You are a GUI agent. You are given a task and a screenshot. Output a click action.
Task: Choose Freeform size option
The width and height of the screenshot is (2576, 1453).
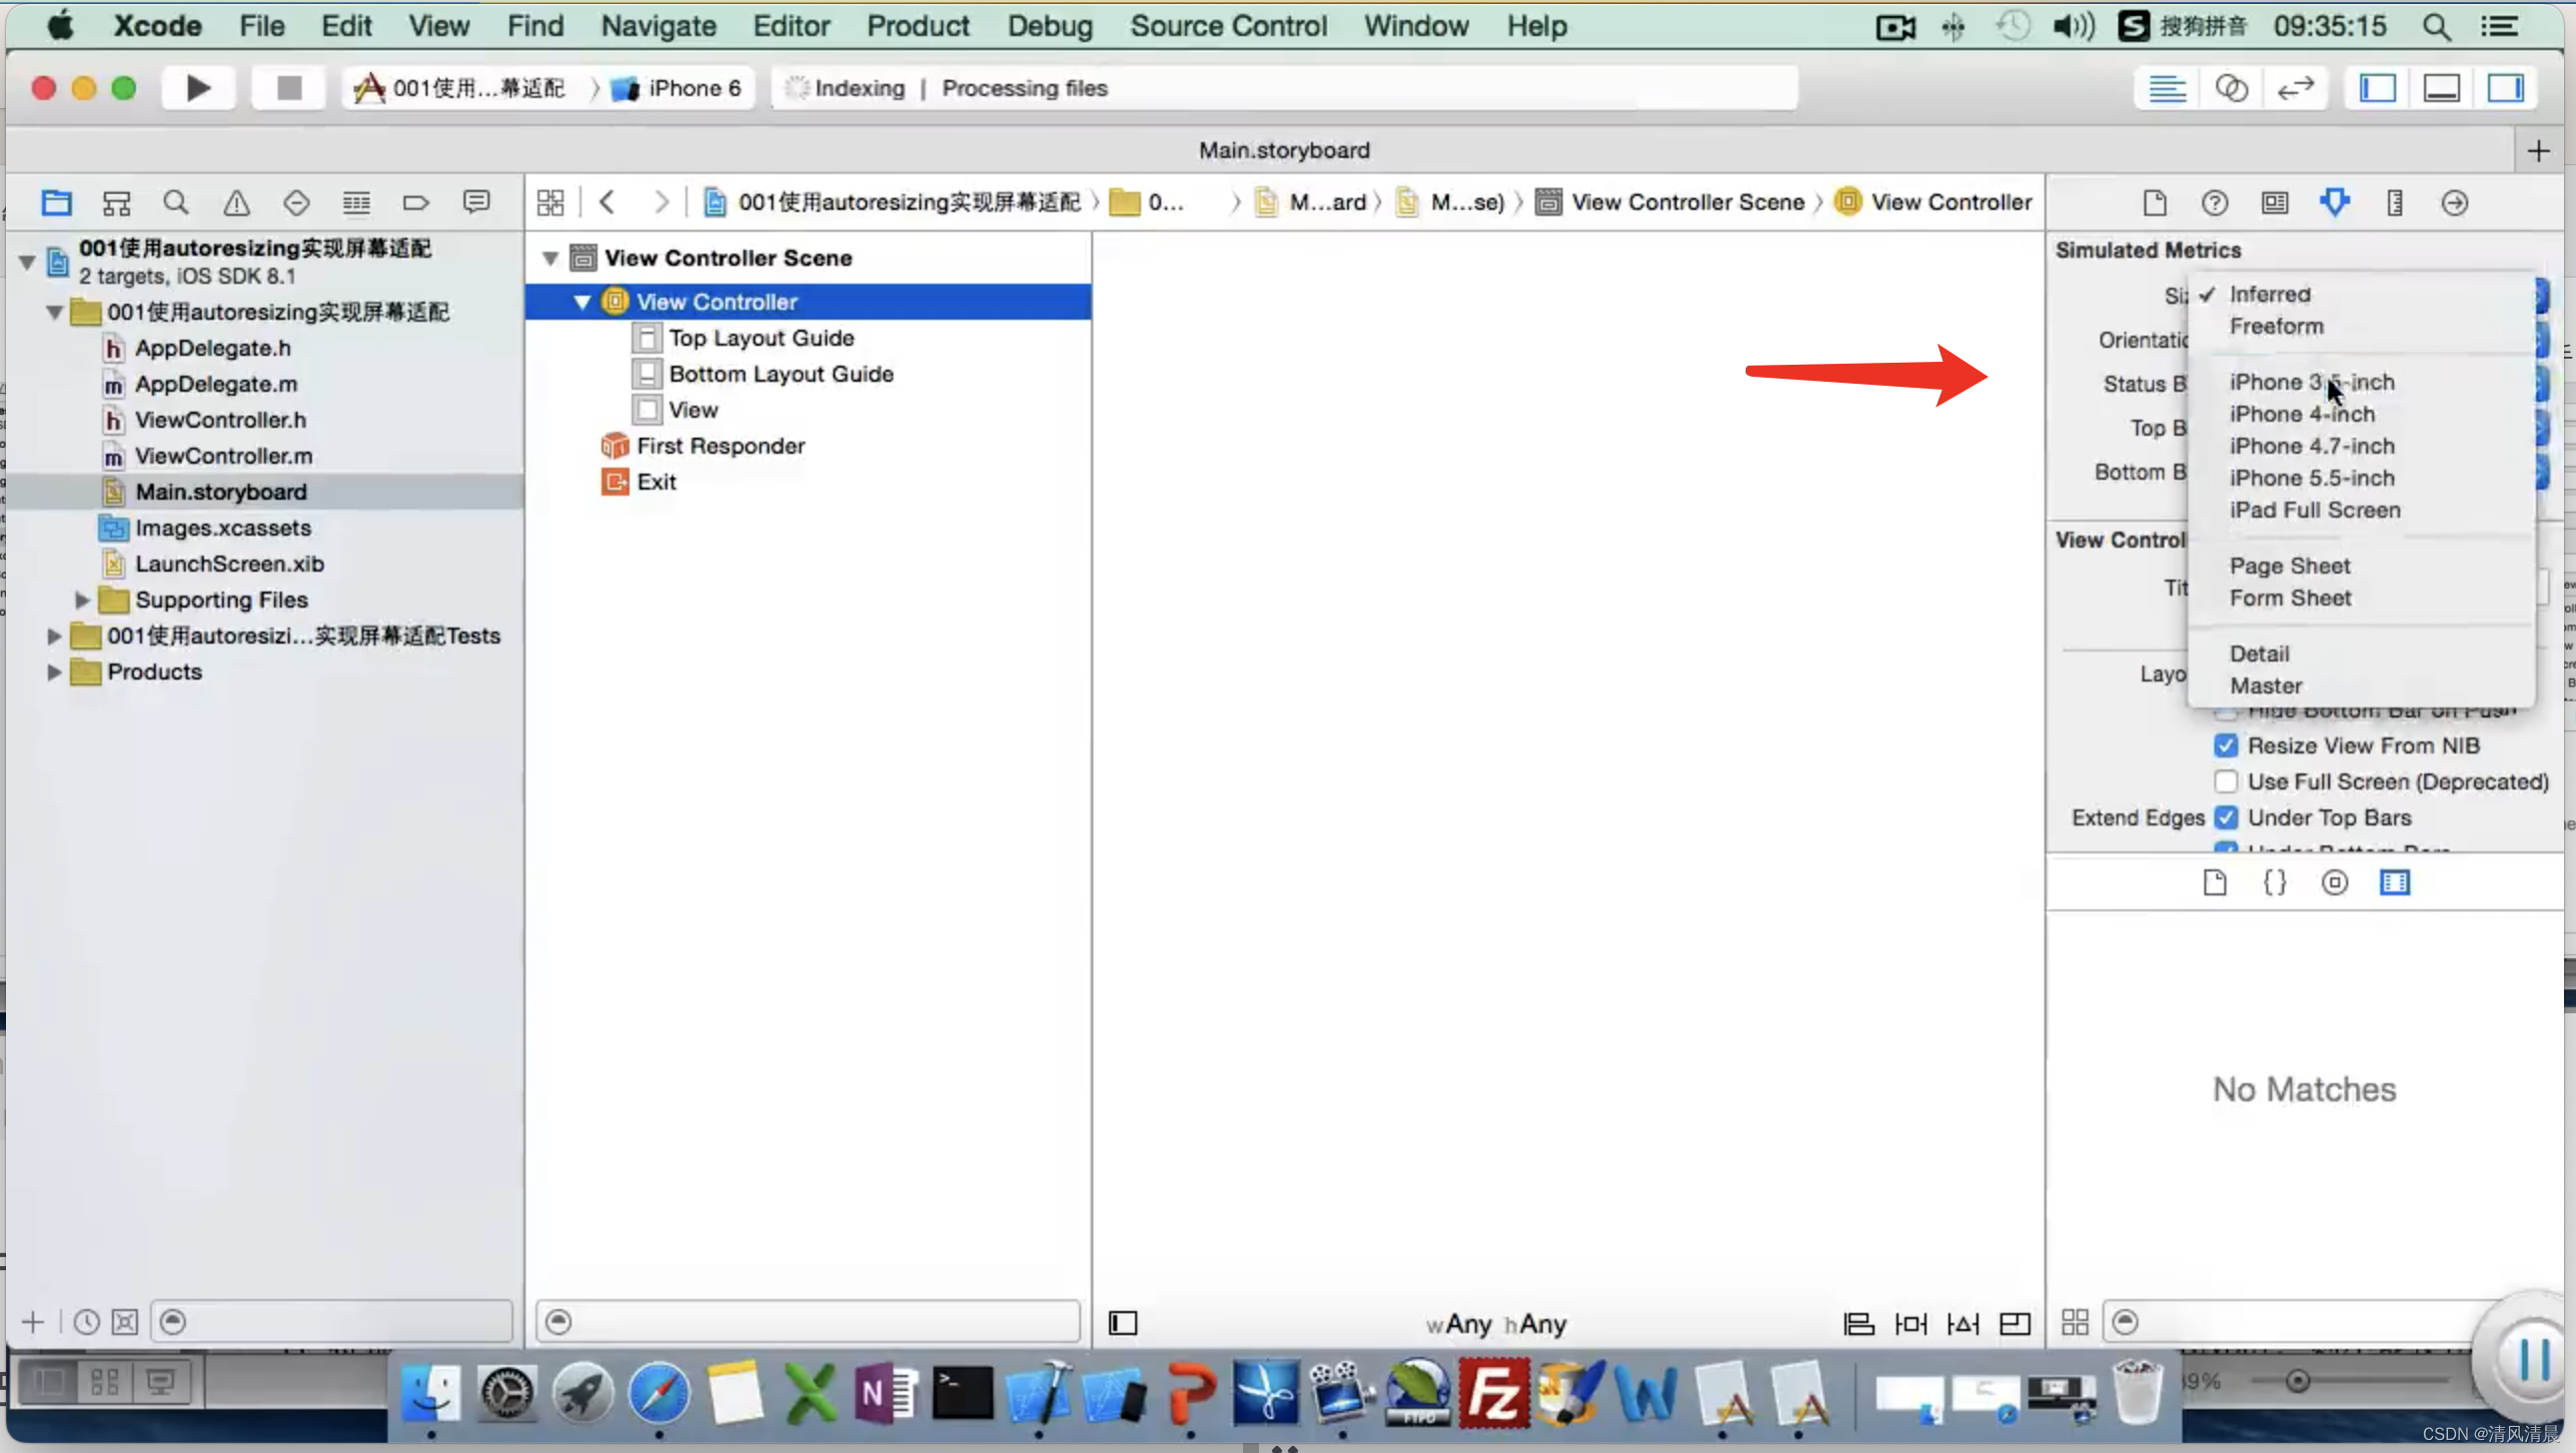click(2277, 326)
